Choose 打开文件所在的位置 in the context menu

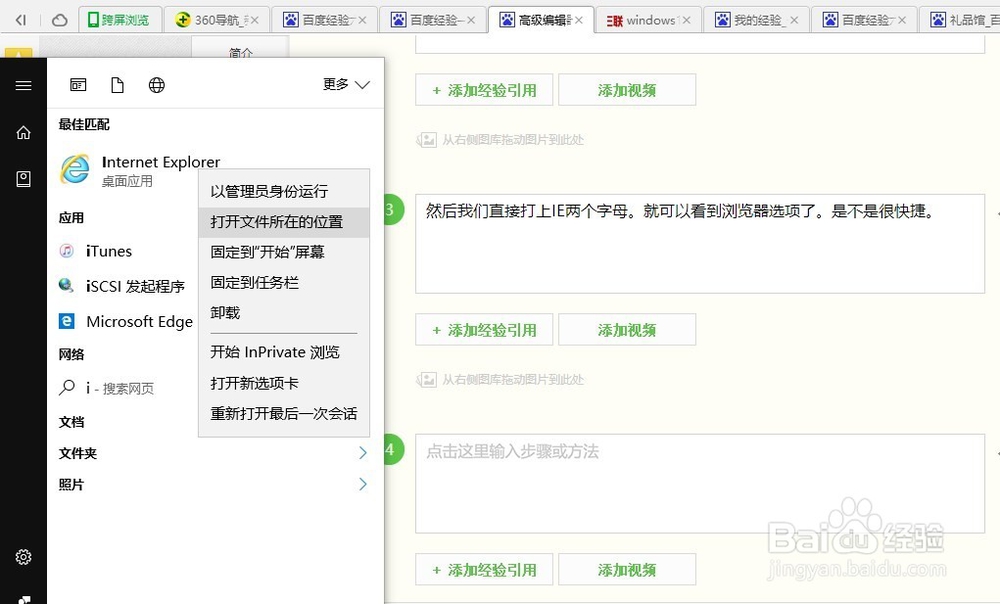click(x=284, y=222)
